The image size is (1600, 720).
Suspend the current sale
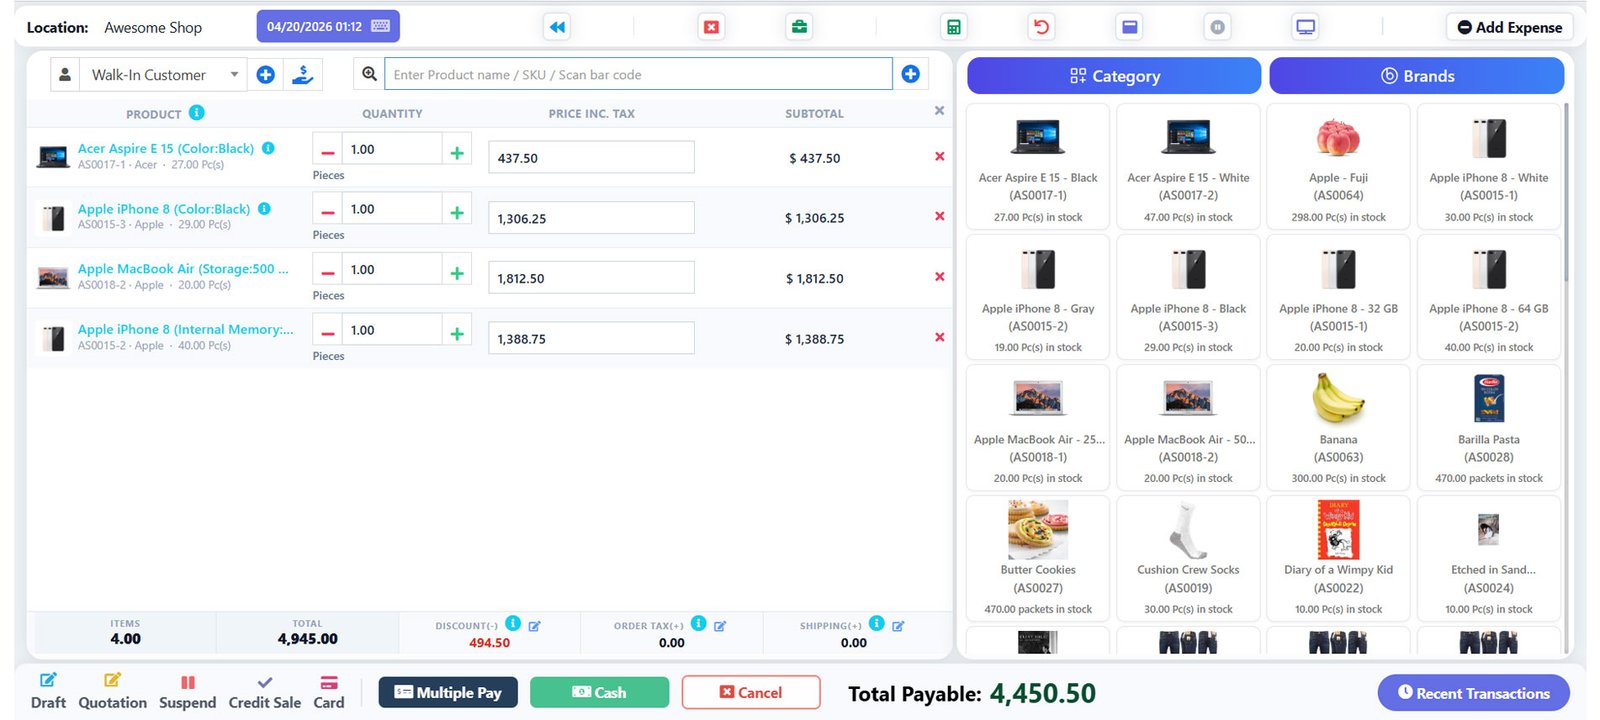187,692
